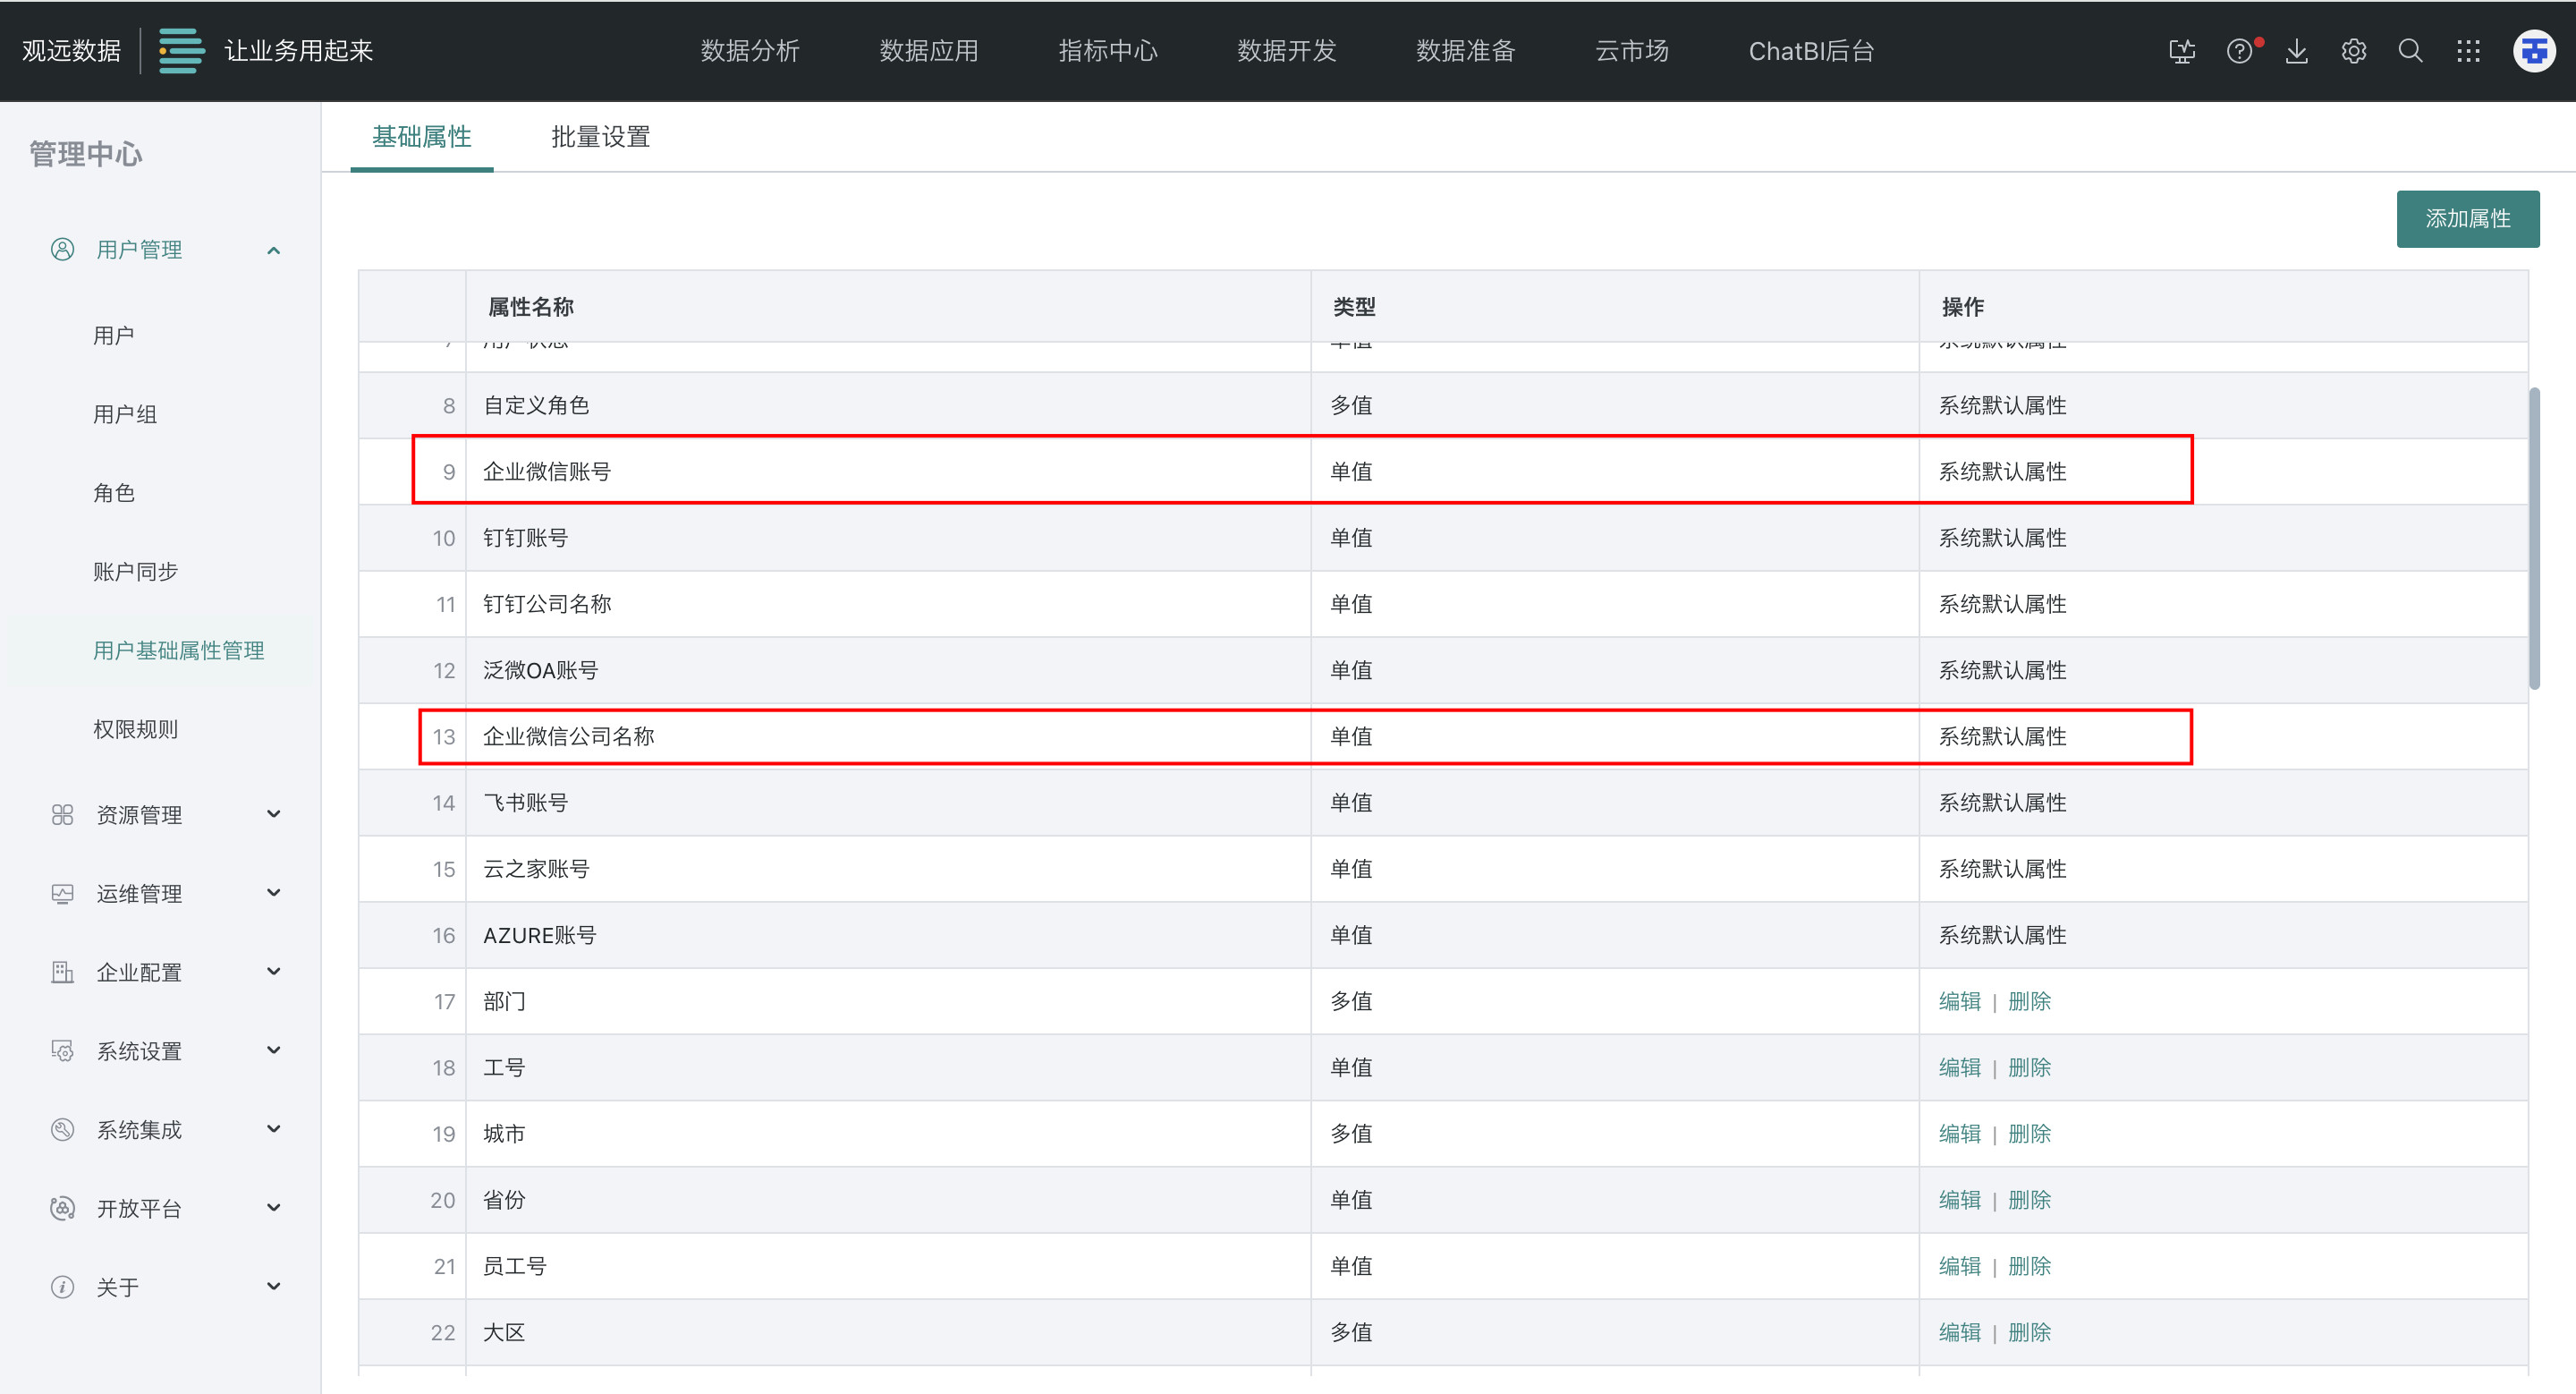Click 编辑 link for 部门 row
Image resolution: width=2576 pixels, height=1394 pixels.
[1959, 1001]
